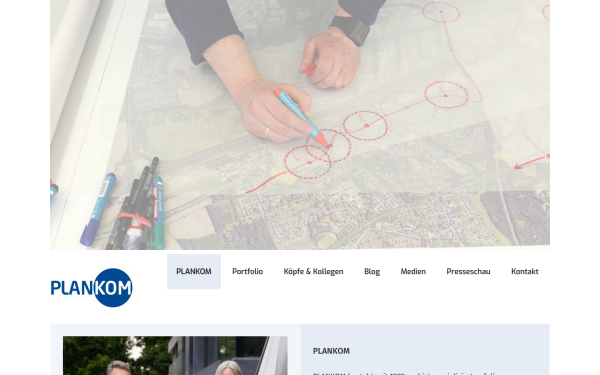600x375 pixels.
Task: Open Presseschau in the navigation bar
Action: pos(468,271)
